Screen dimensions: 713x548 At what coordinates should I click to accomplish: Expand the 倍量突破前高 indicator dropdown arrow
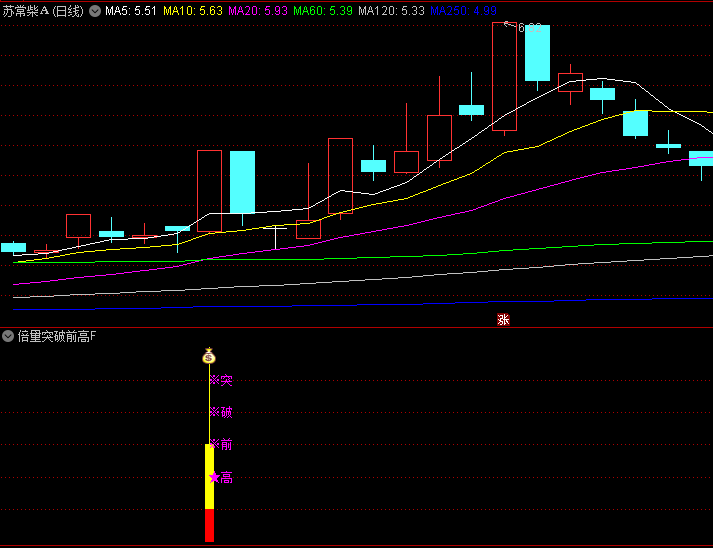tap(9, 337)
